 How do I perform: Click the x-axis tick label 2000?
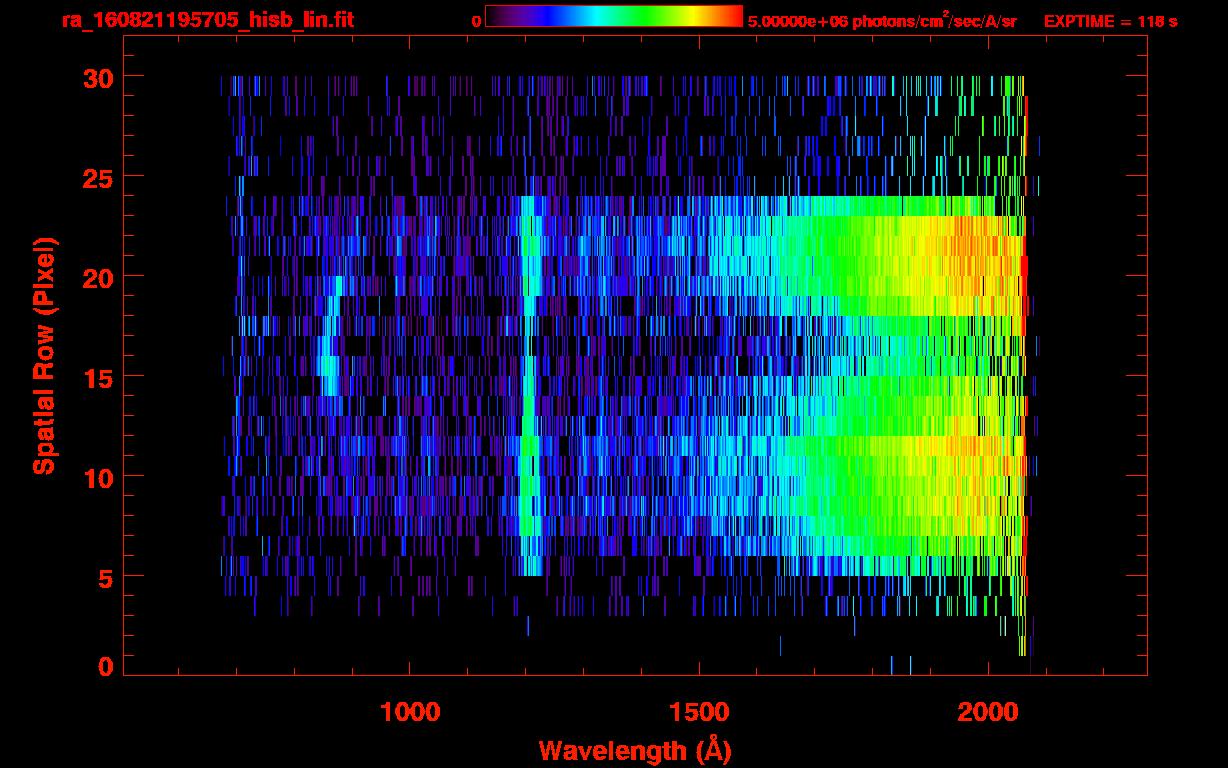click(987, 712)
